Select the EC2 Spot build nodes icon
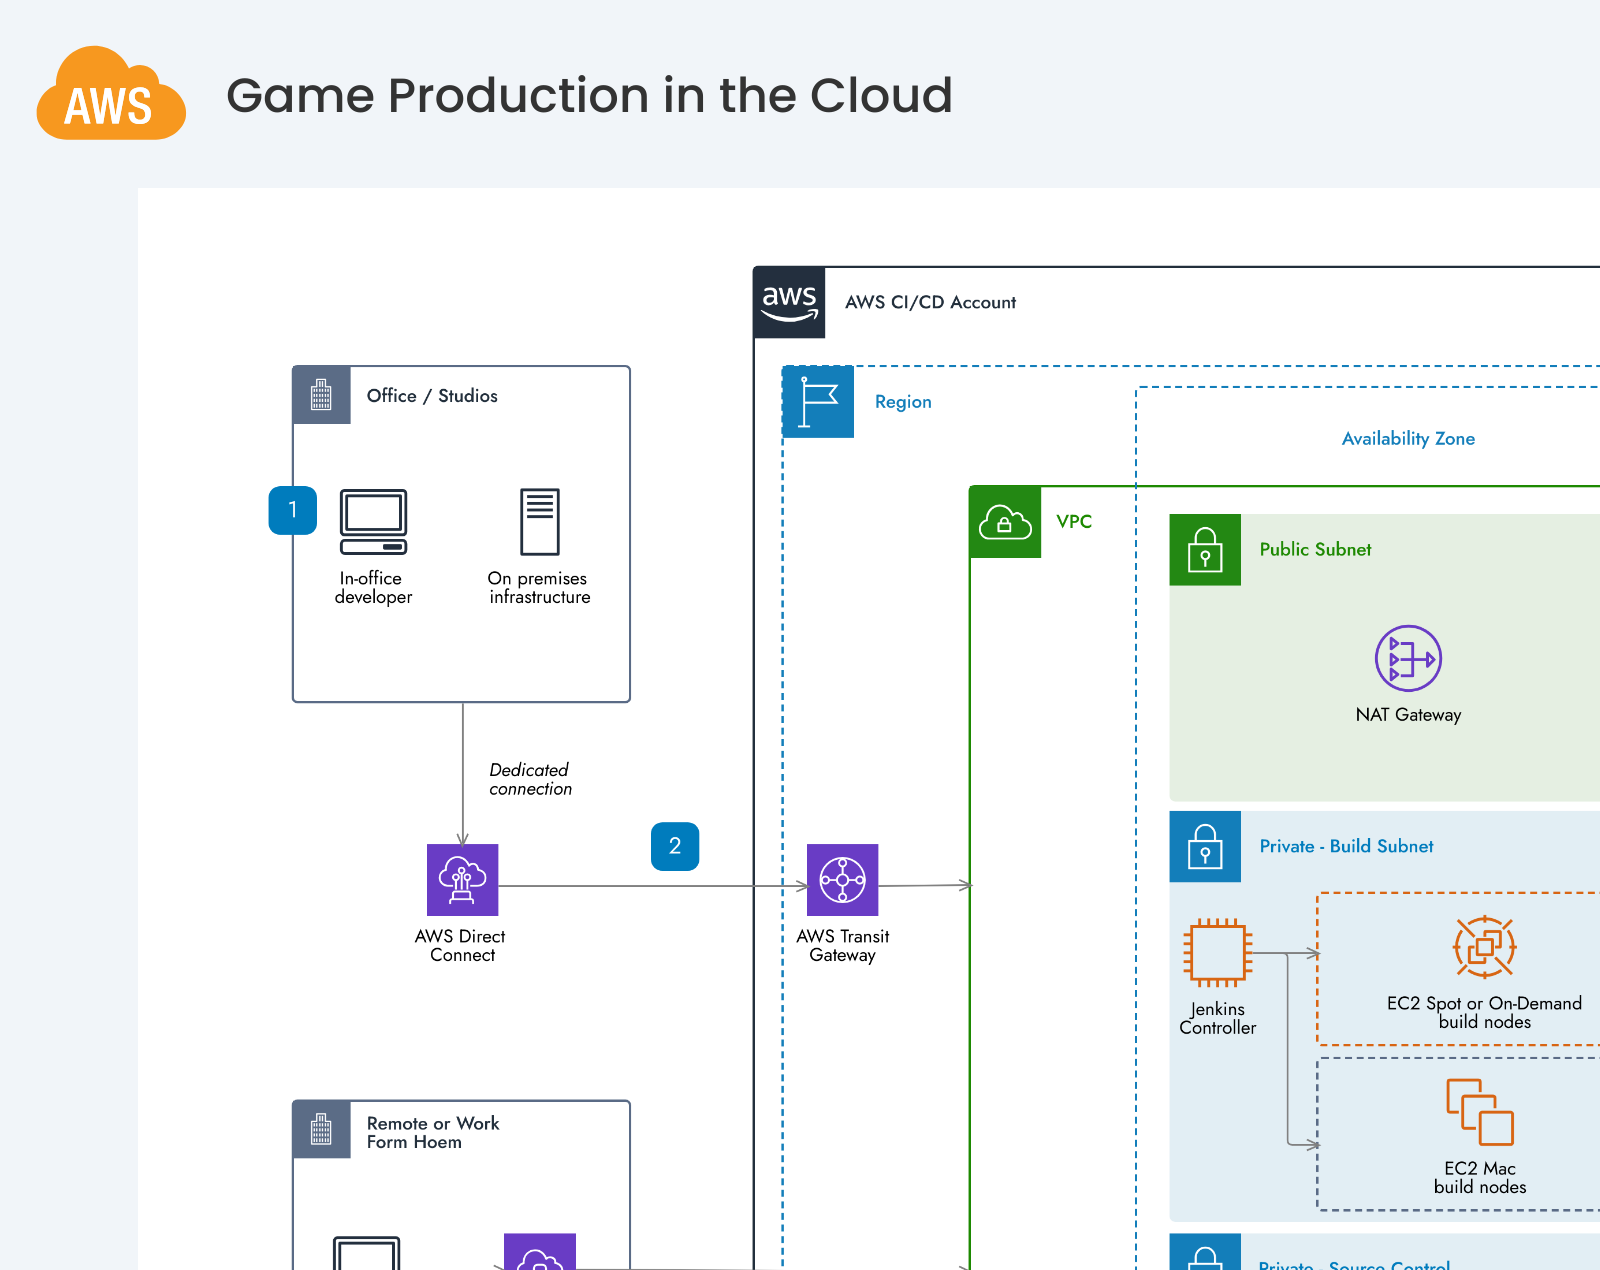This screenshot has height=1270, width=1600. pos(1484,947)
